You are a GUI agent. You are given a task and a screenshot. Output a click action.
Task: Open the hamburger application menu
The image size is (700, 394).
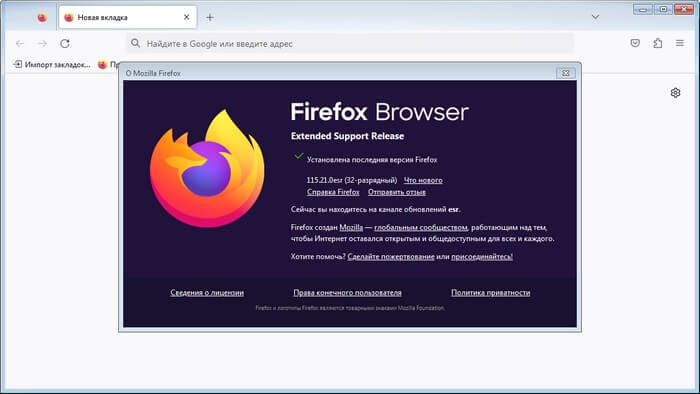[x=680, y=43]
